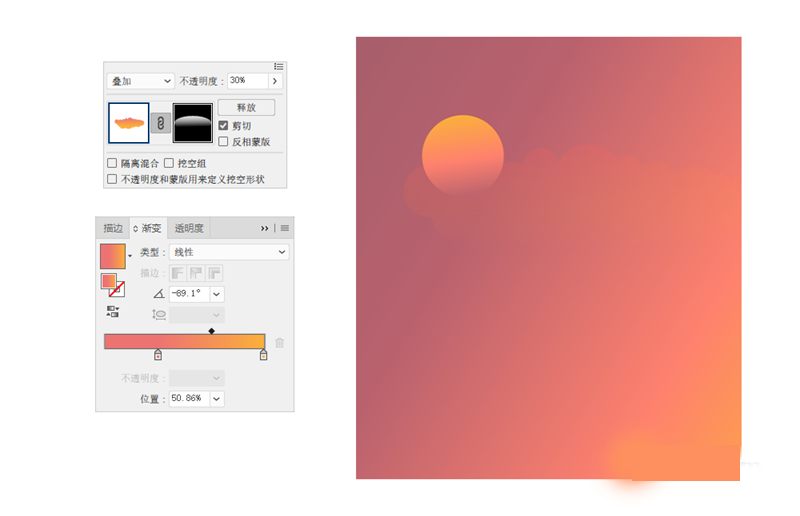Expand the opacity slider arrow next to 30%

click(x=275, y=81)
